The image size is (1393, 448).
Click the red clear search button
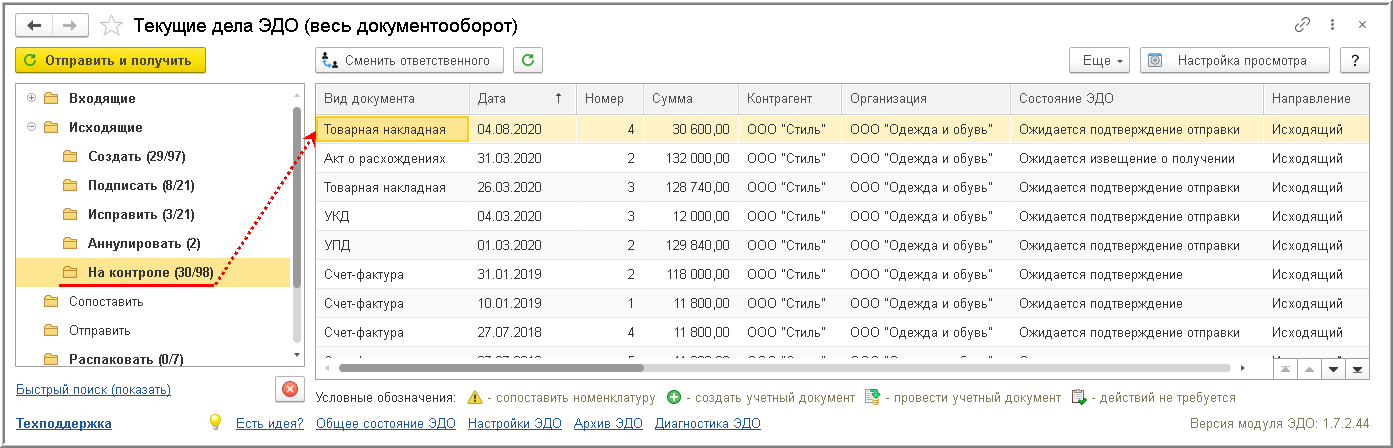289,390
